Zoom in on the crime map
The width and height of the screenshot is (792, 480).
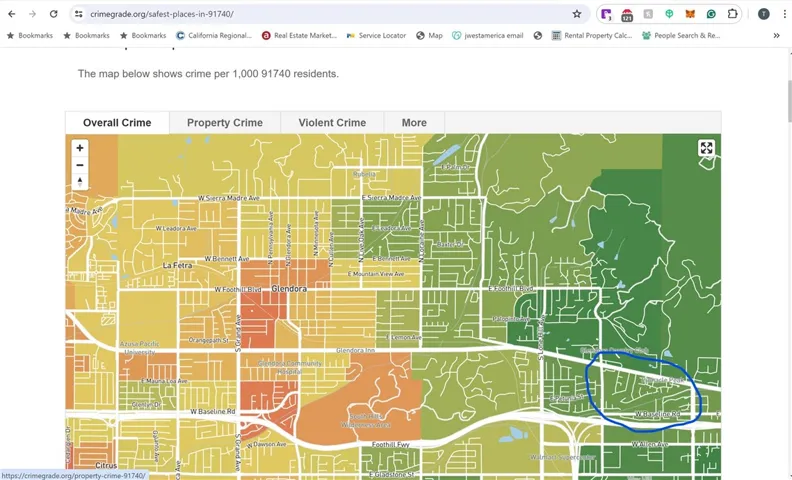(x=80, y=148)
